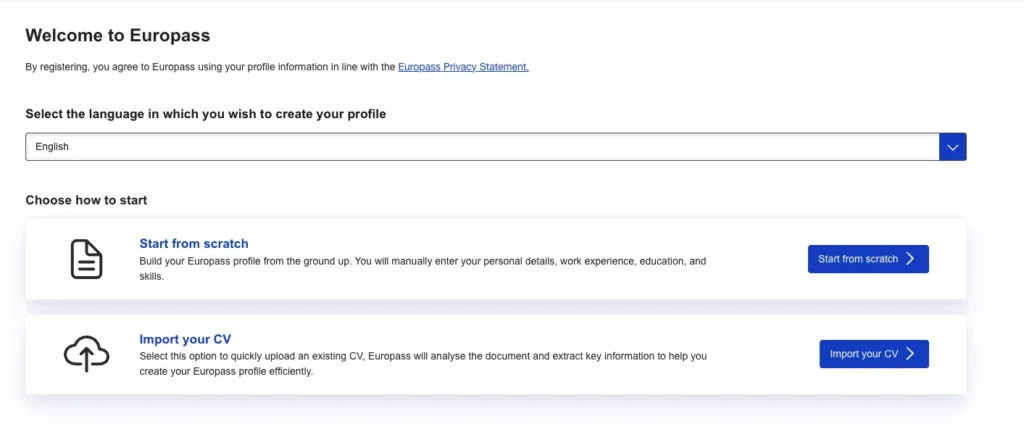
Task: Open the language list with blue dropdown arrow
Action: [x=953, y=147]
